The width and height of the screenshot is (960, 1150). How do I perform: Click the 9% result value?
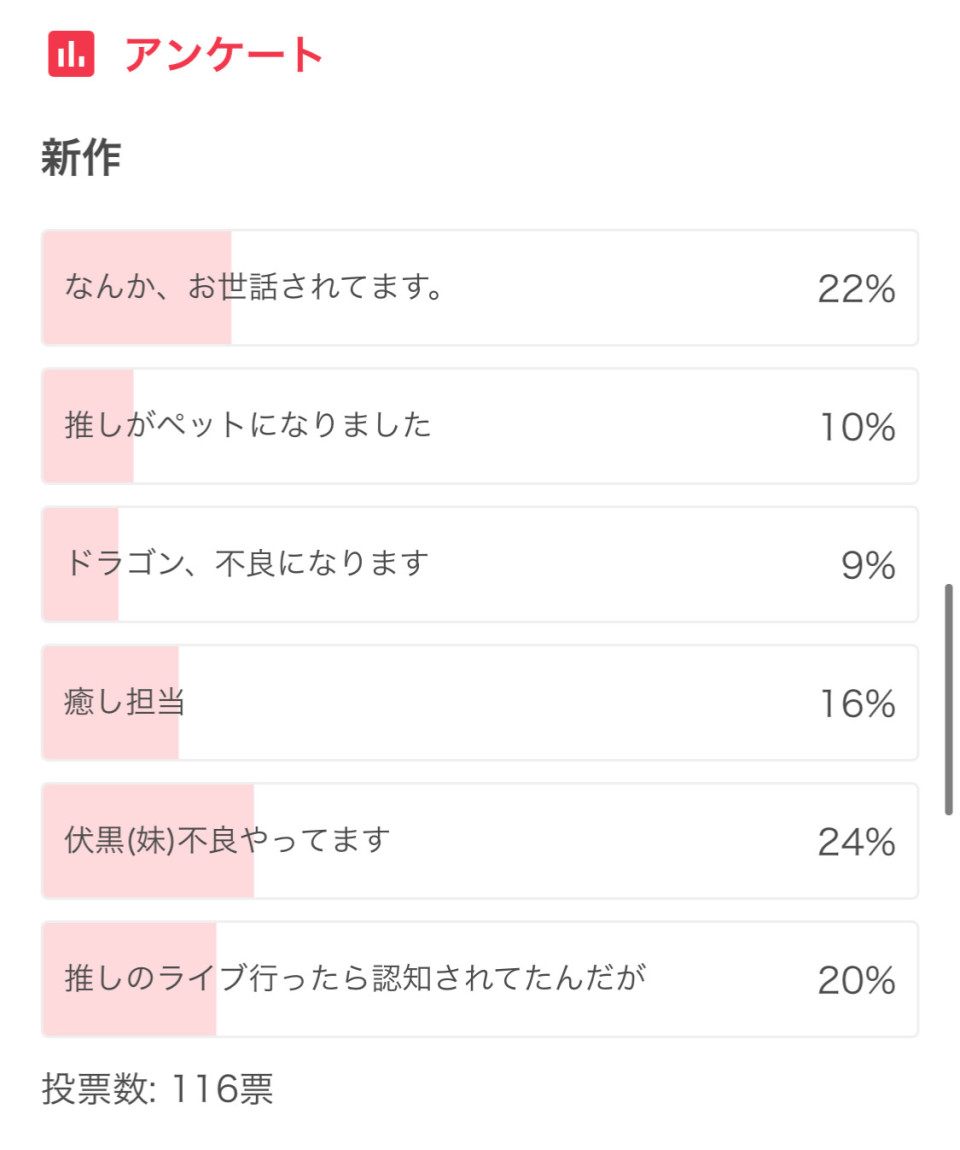868,565
